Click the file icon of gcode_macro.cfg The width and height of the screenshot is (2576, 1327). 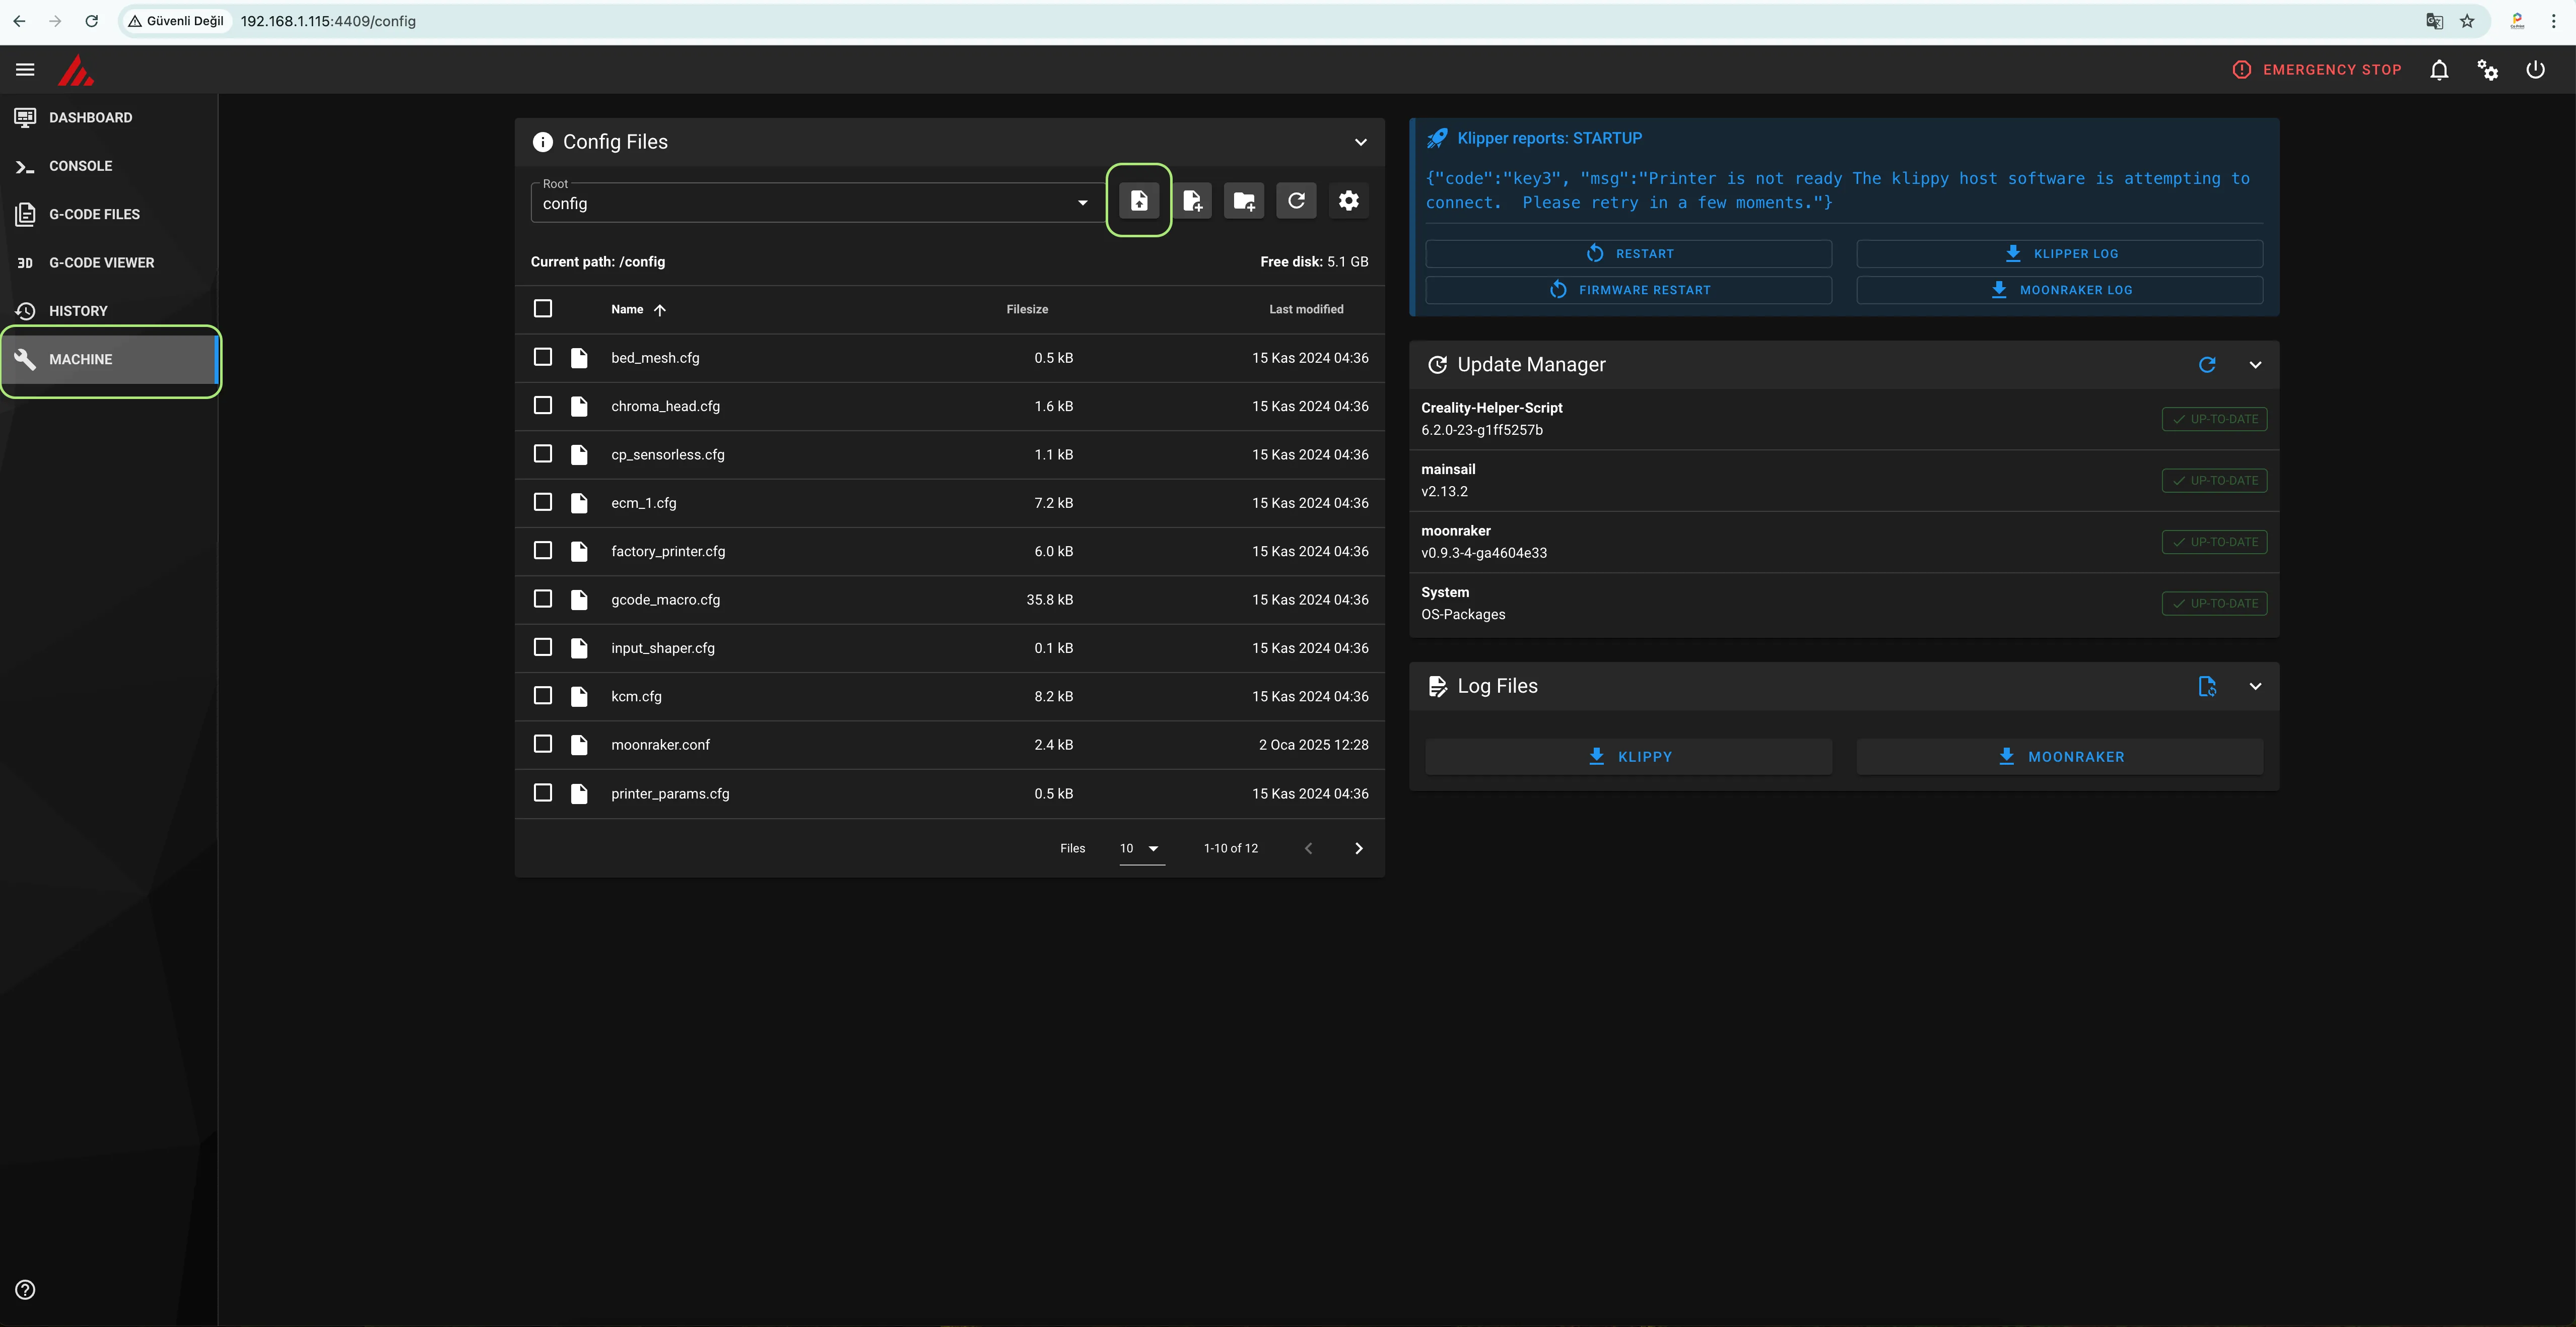[x=579, y=600]
